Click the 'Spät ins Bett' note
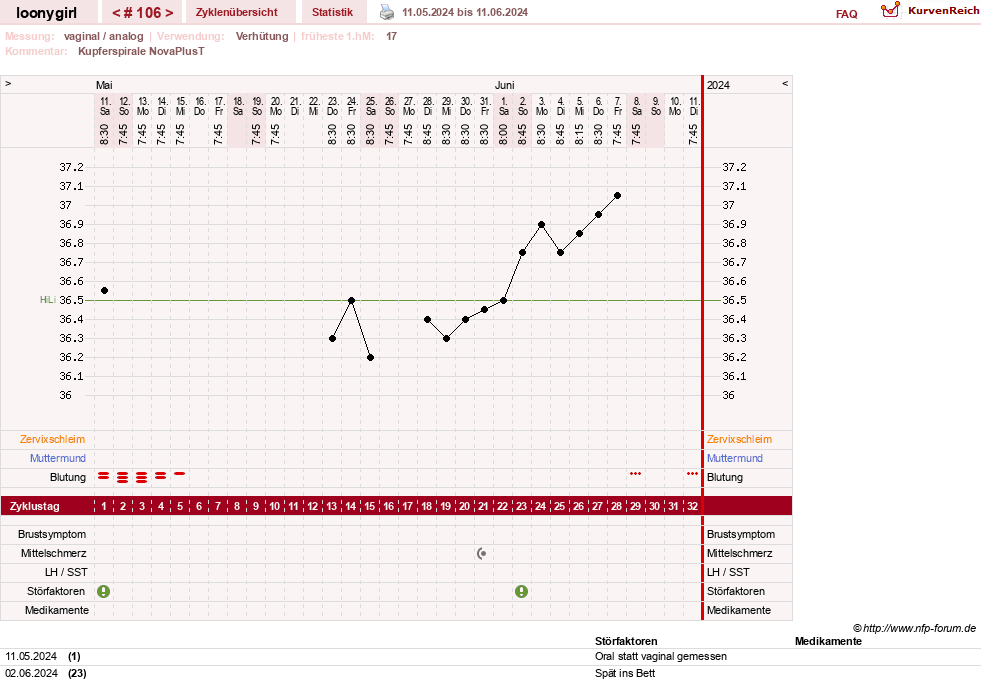This screenshot has height=700, width=981. [x=625, y=673]
